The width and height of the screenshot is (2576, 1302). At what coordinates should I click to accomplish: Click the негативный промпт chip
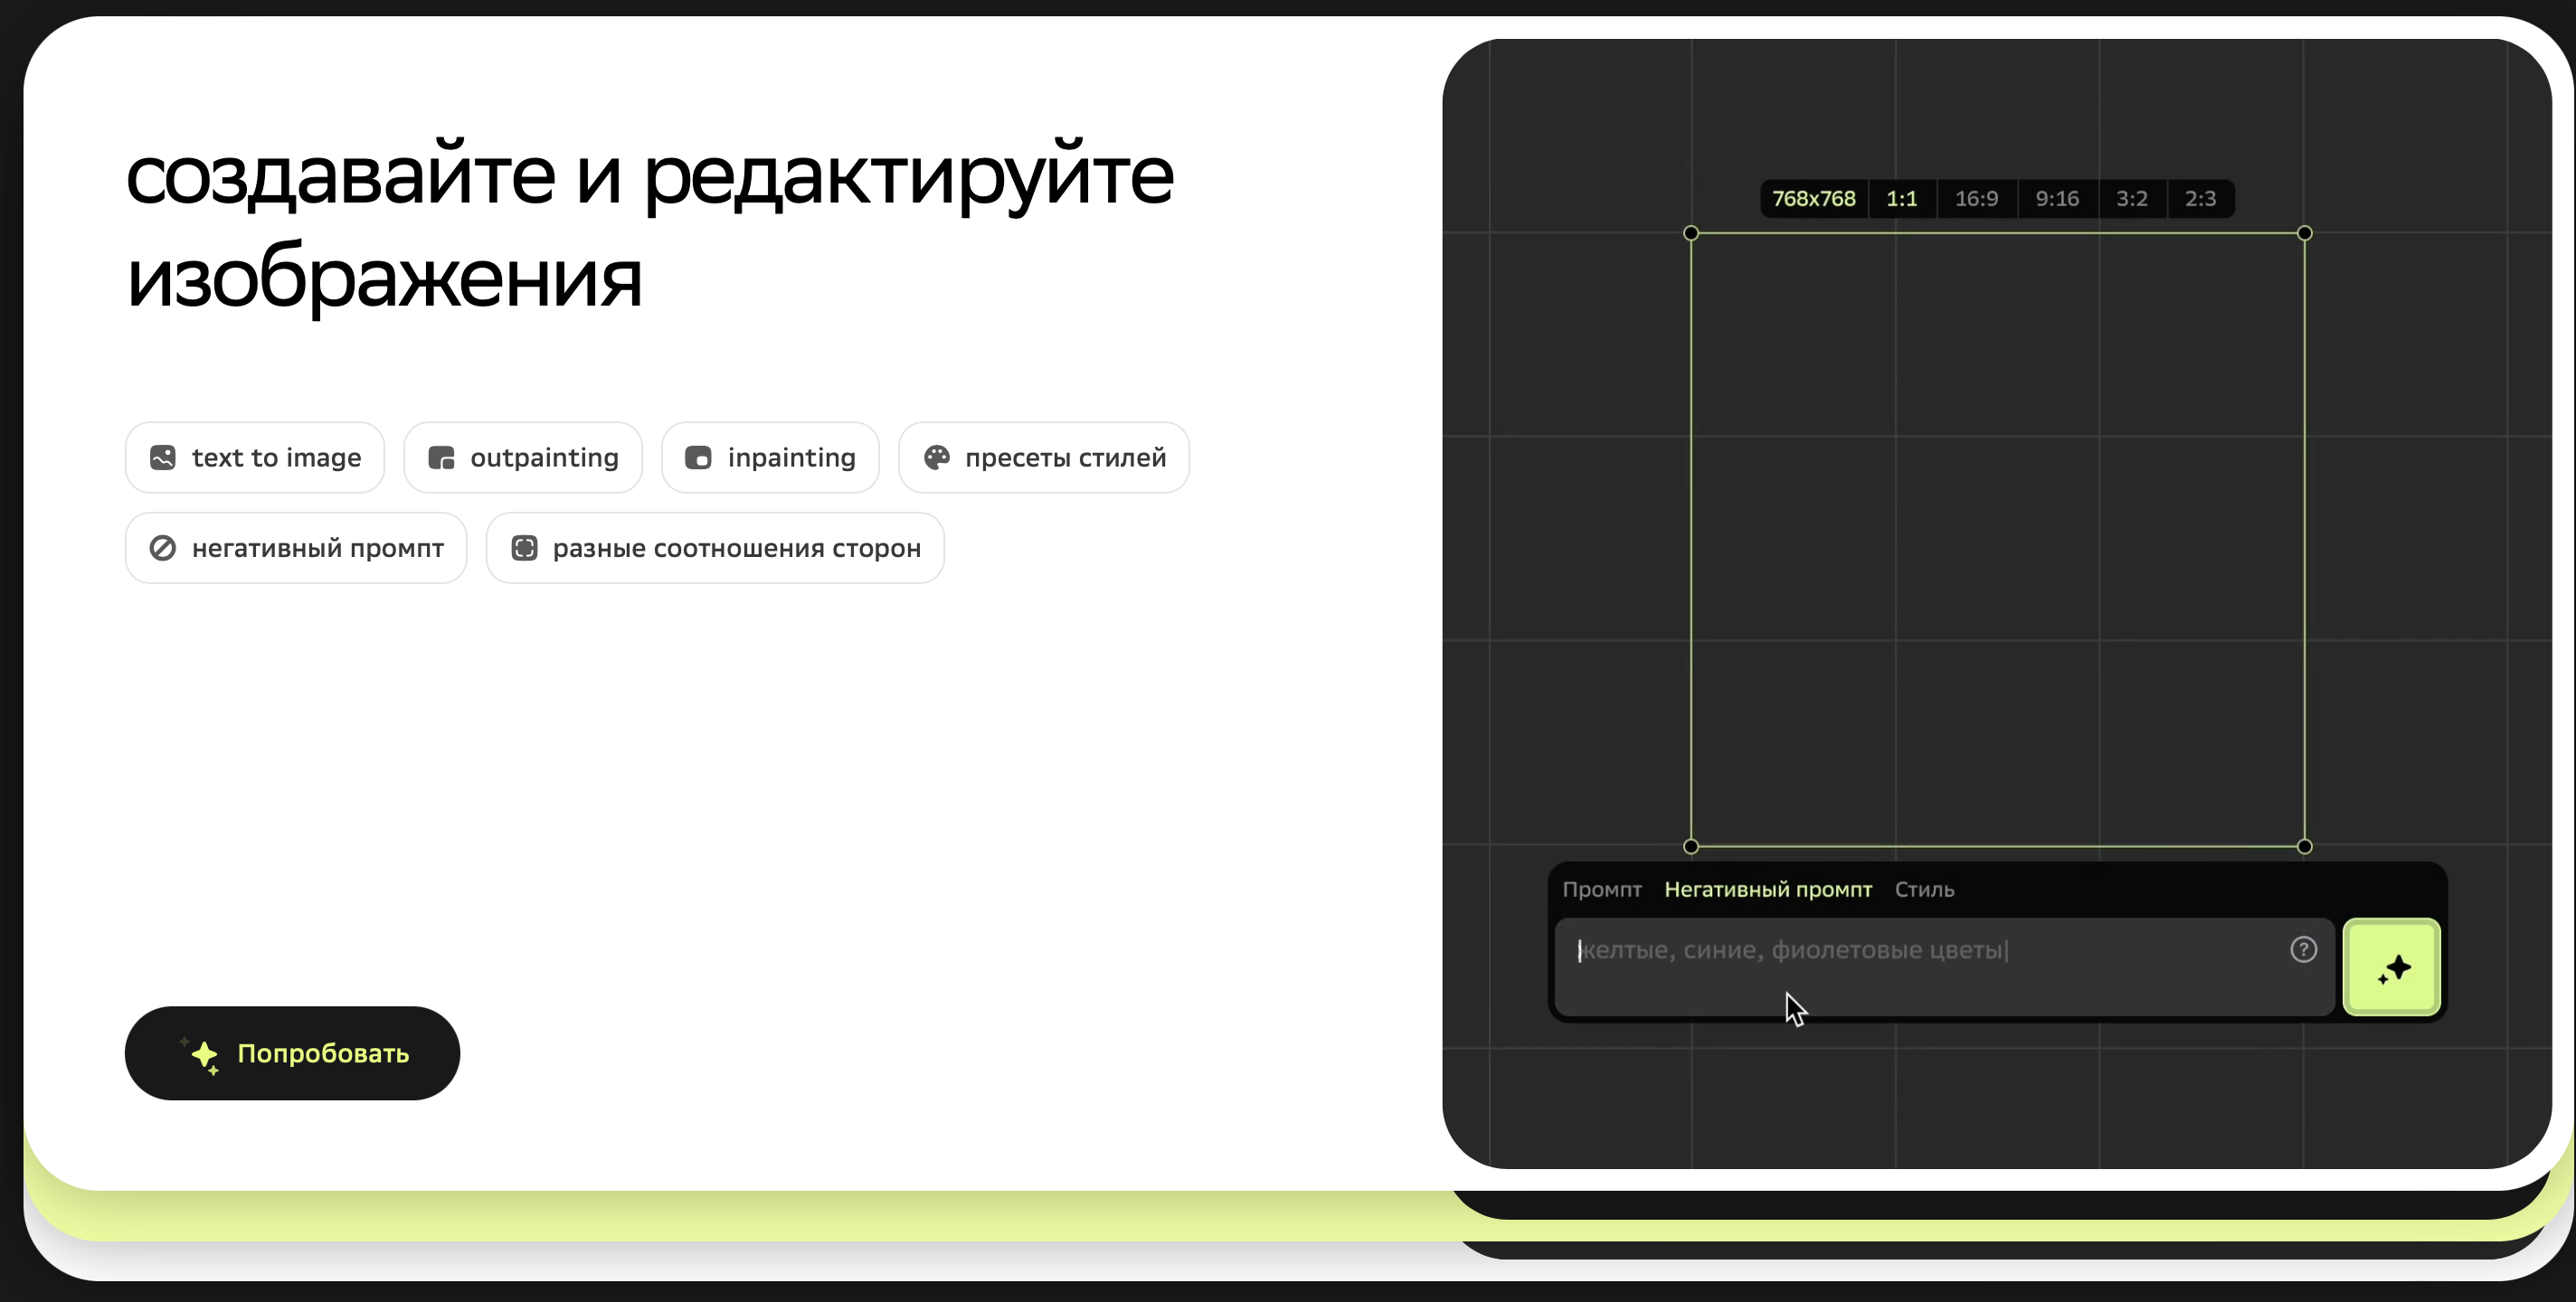click(296, 548)
